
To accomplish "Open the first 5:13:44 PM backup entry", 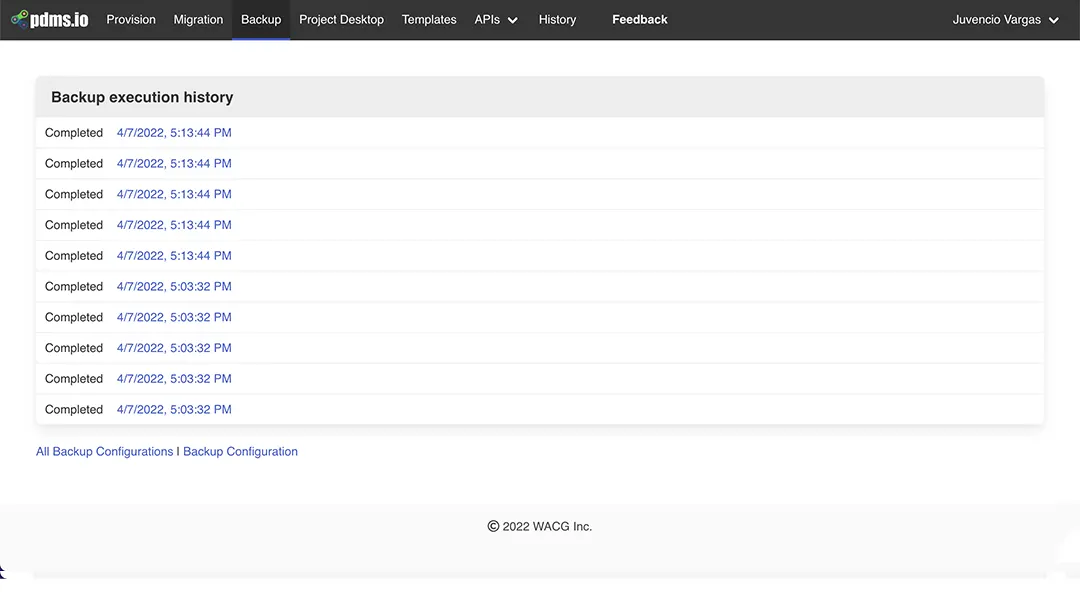I will tap(174, 133).
